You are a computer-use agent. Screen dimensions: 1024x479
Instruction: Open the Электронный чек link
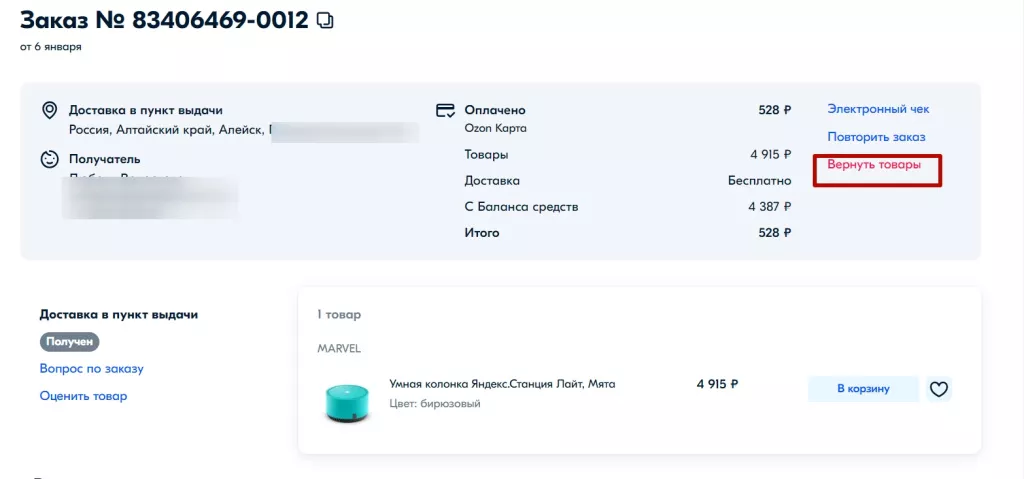click(878, 109)
